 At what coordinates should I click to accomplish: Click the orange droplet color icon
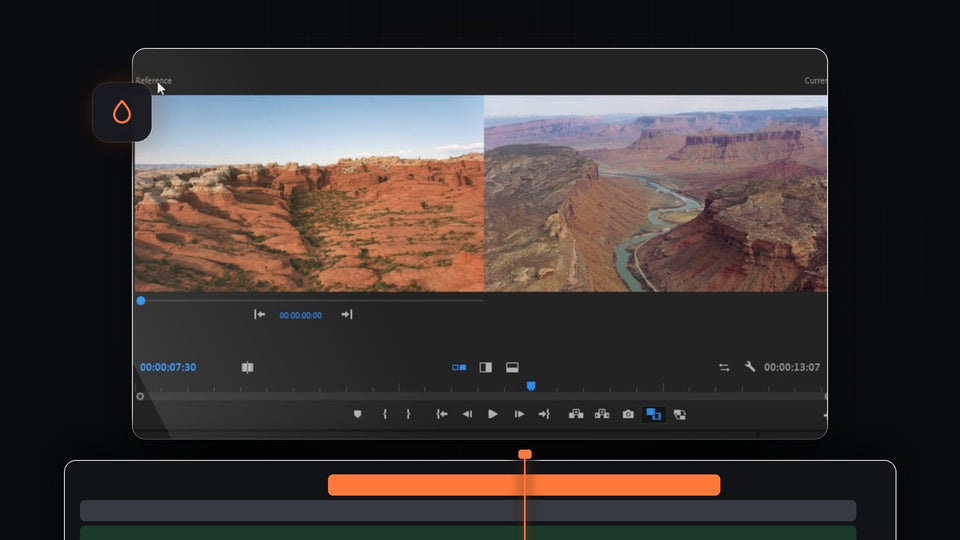[122, 112]
